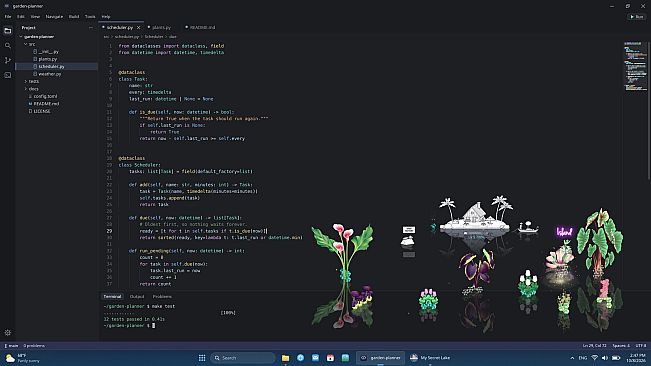651x366 pixels.
Task: Click the Run button
Action: pos(636,17)
